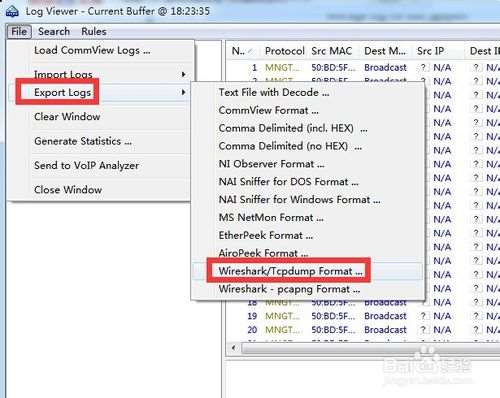Choose Close Window from File menu
The height and width of the screenshot is (398, 500).
click(x=68, y=190)
